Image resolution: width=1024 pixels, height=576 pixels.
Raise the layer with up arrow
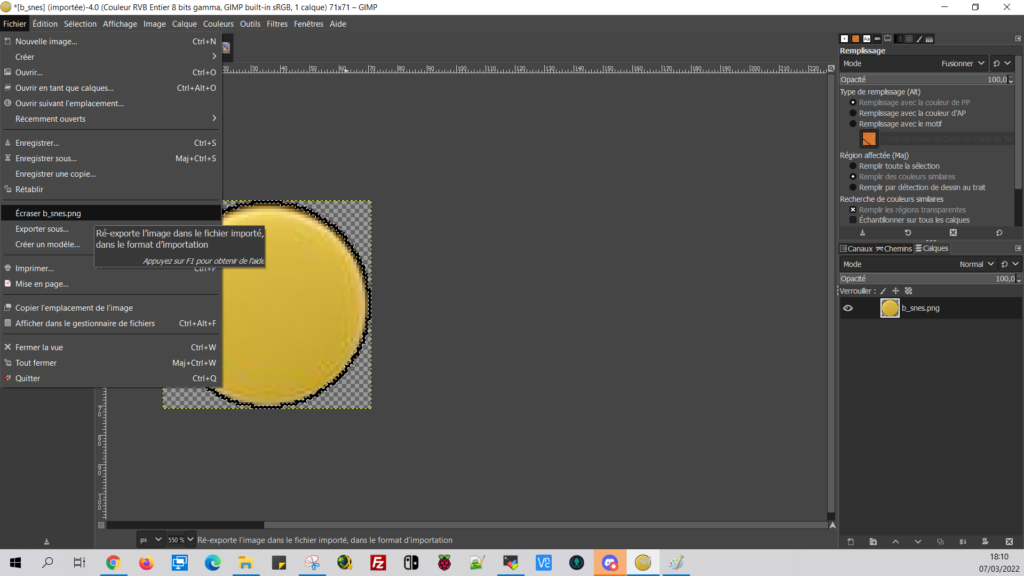click(895, 541)
